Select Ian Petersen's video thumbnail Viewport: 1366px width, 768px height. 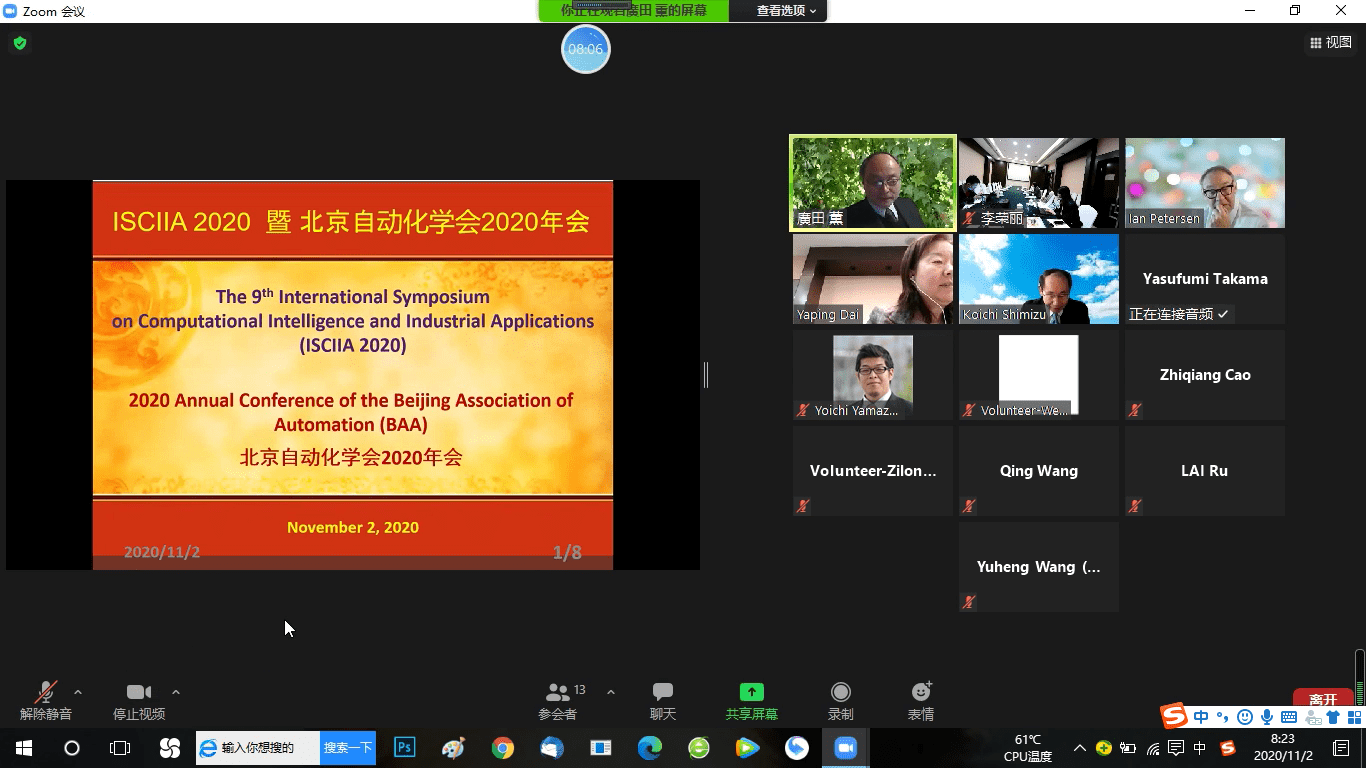[1204, 183]
